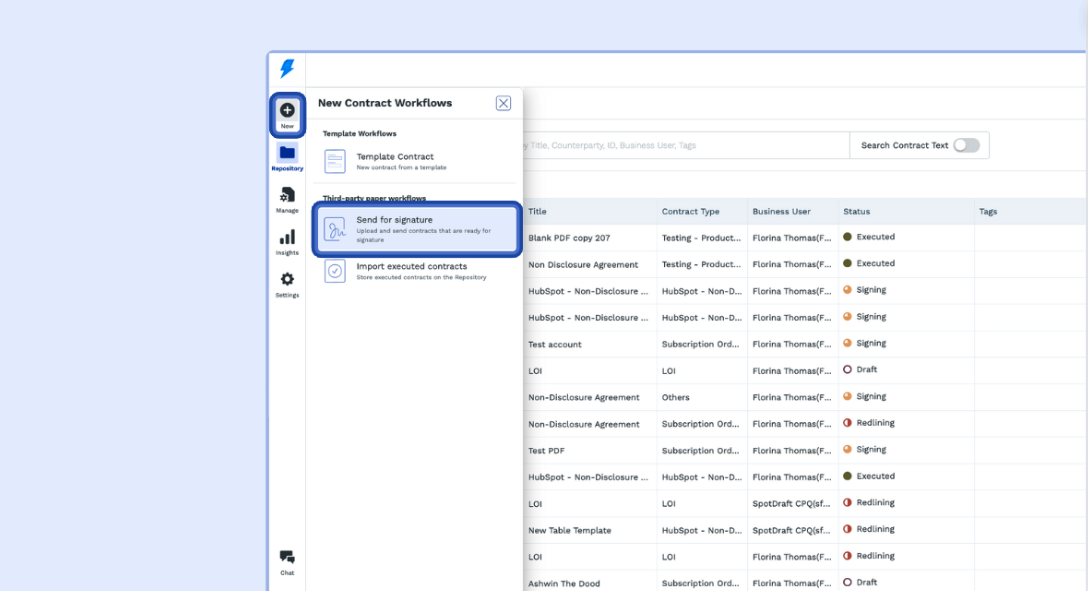Click the SpotDraft lightning bolt logo
Screen dimensions: 1088x591
tap(287, 68)
